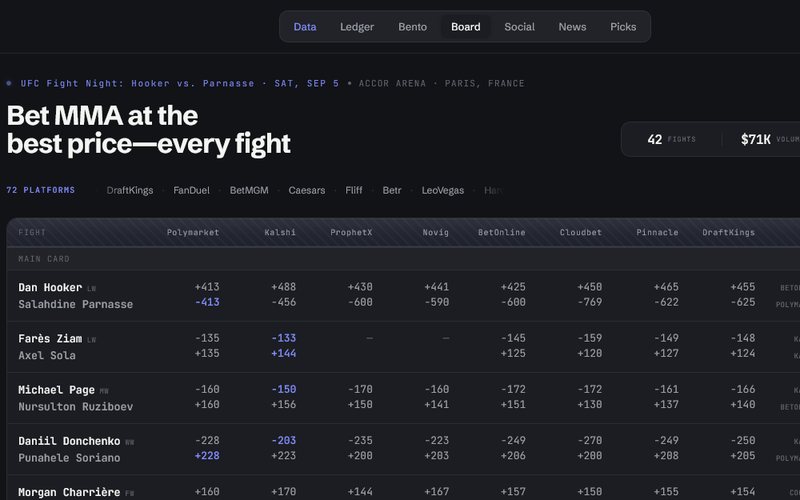Click the Kalshi column header

point(280,233)
